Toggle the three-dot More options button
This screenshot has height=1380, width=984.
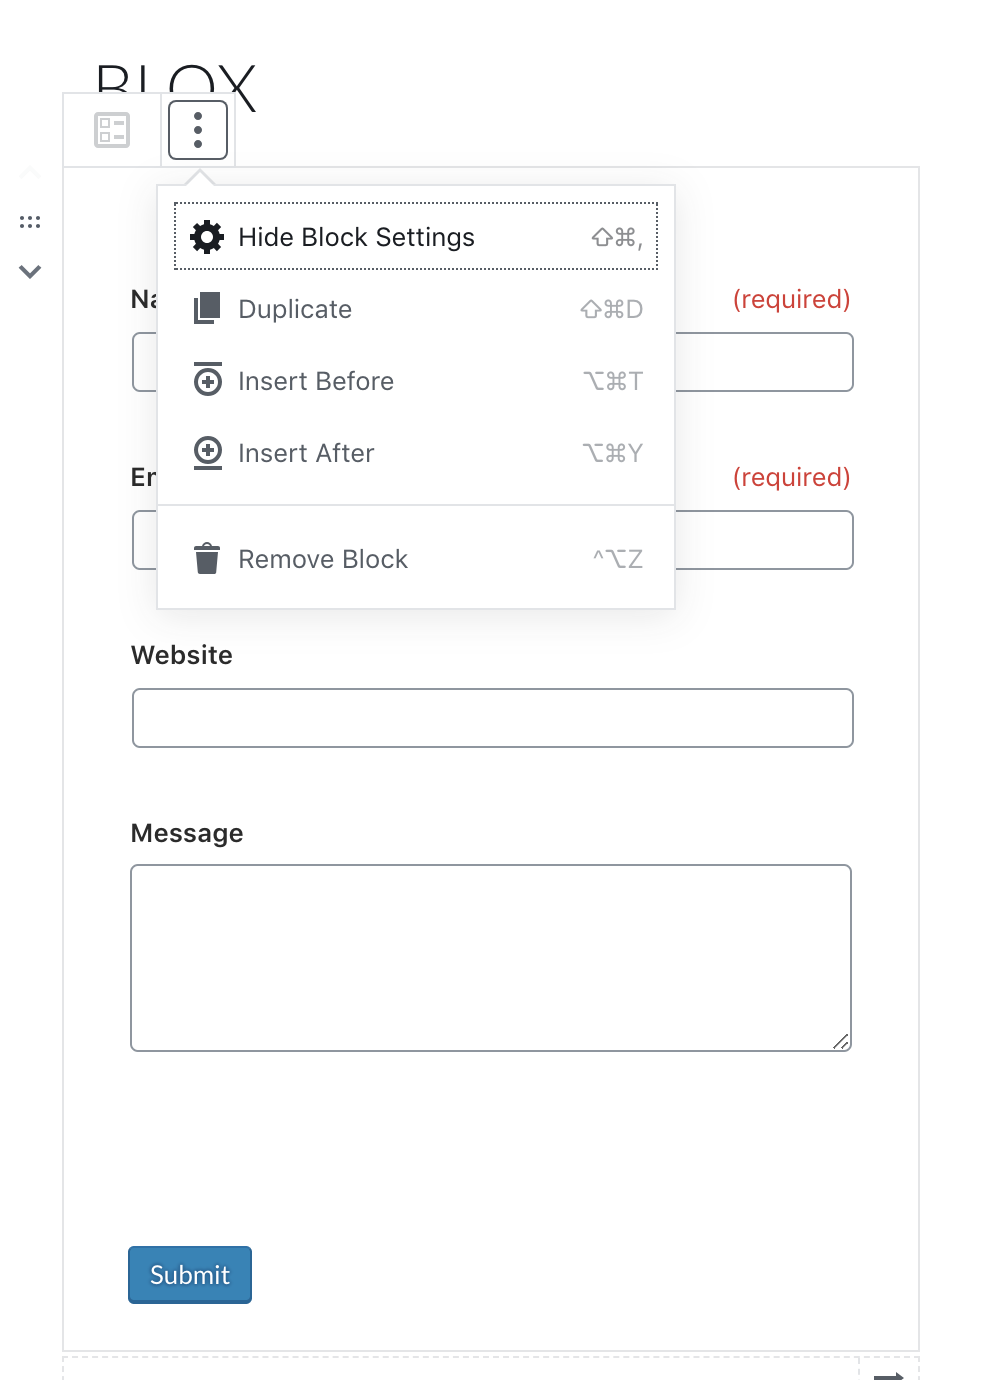coord(198,130)
